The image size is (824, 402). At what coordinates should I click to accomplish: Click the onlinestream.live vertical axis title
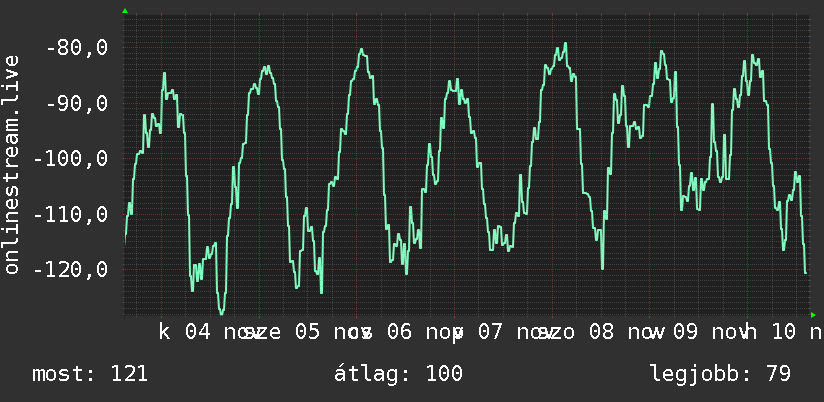coord(11,164)
